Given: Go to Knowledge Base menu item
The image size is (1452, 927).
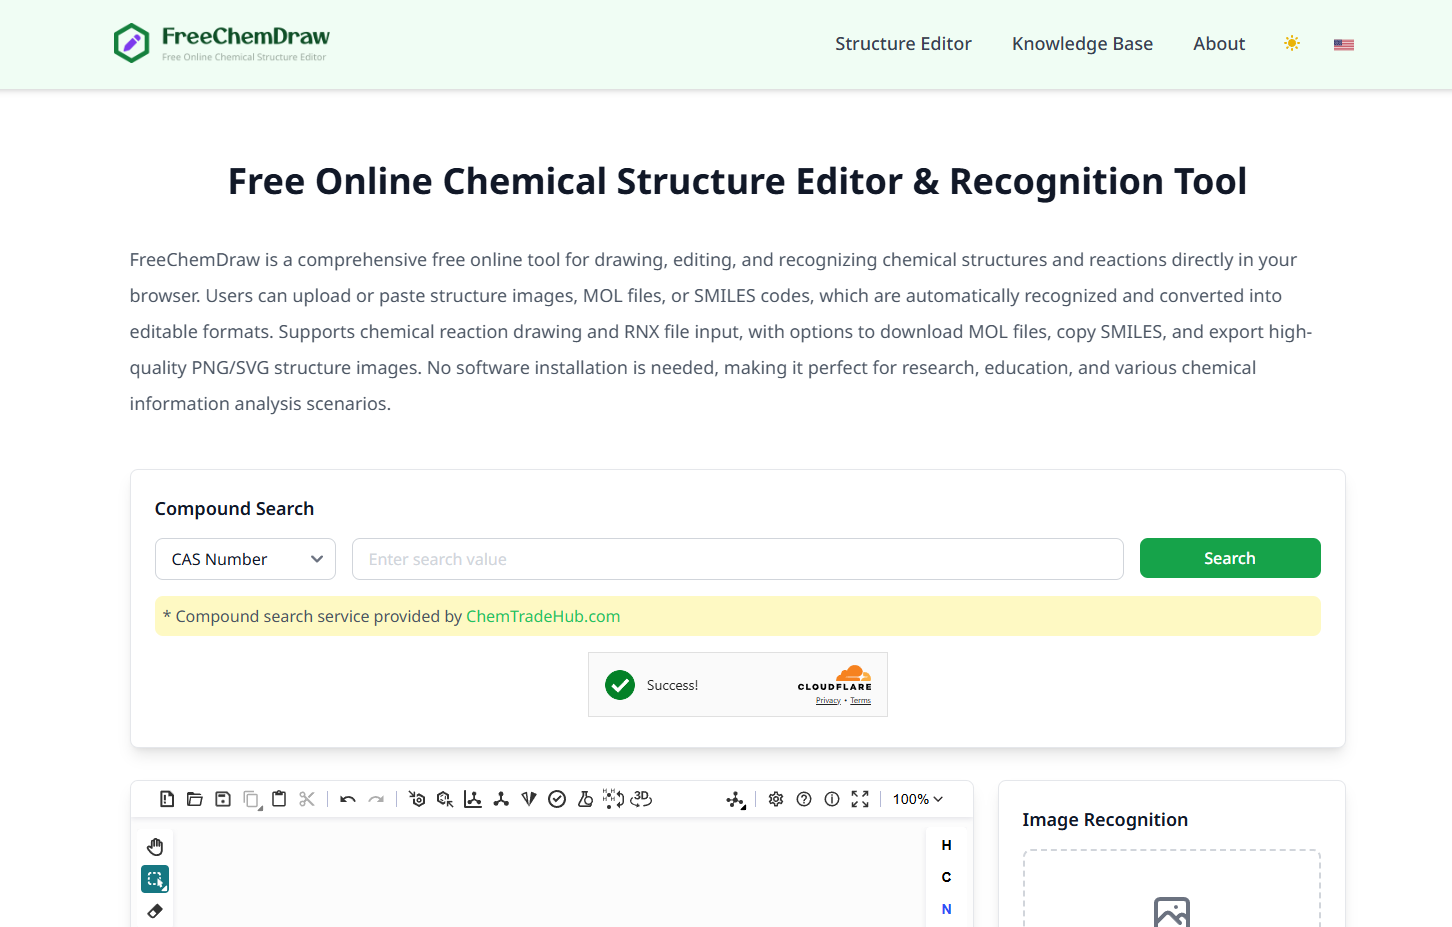Looking at the screenshot, I should (1082, 44).
